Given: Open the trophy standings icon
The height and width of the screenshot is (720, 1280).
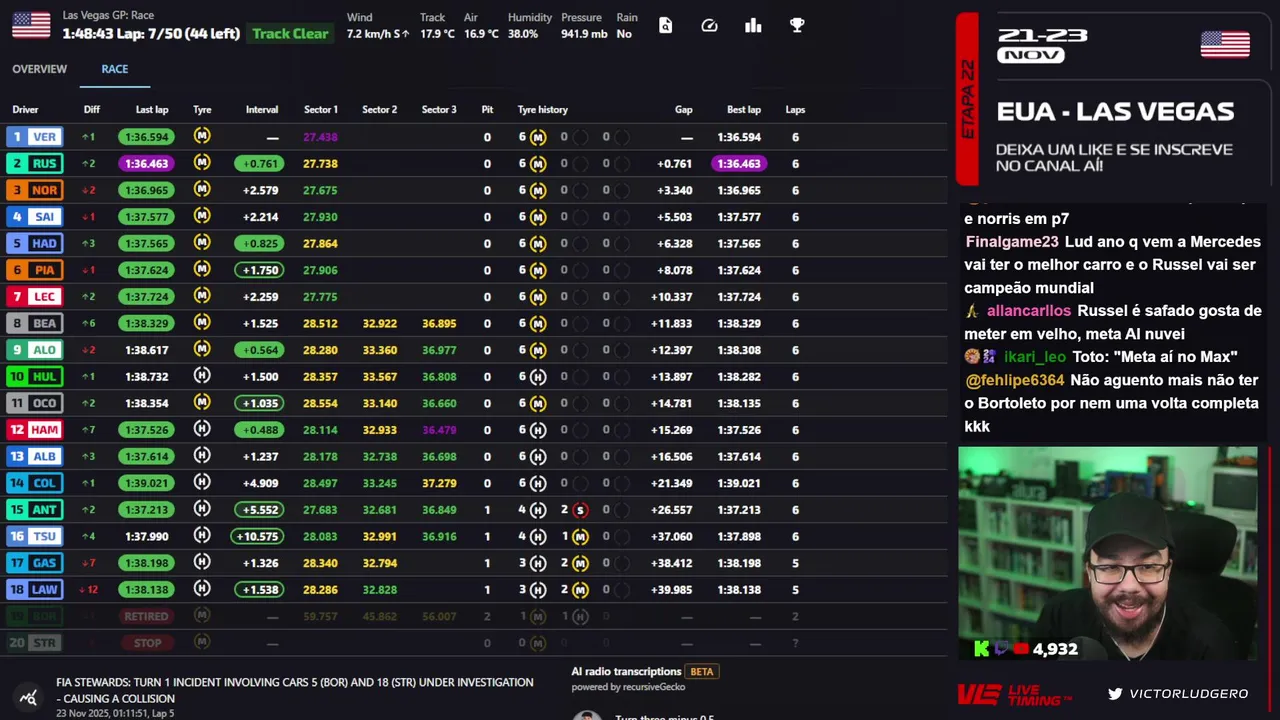Looking at the screenshot, I should coord(797,26).
